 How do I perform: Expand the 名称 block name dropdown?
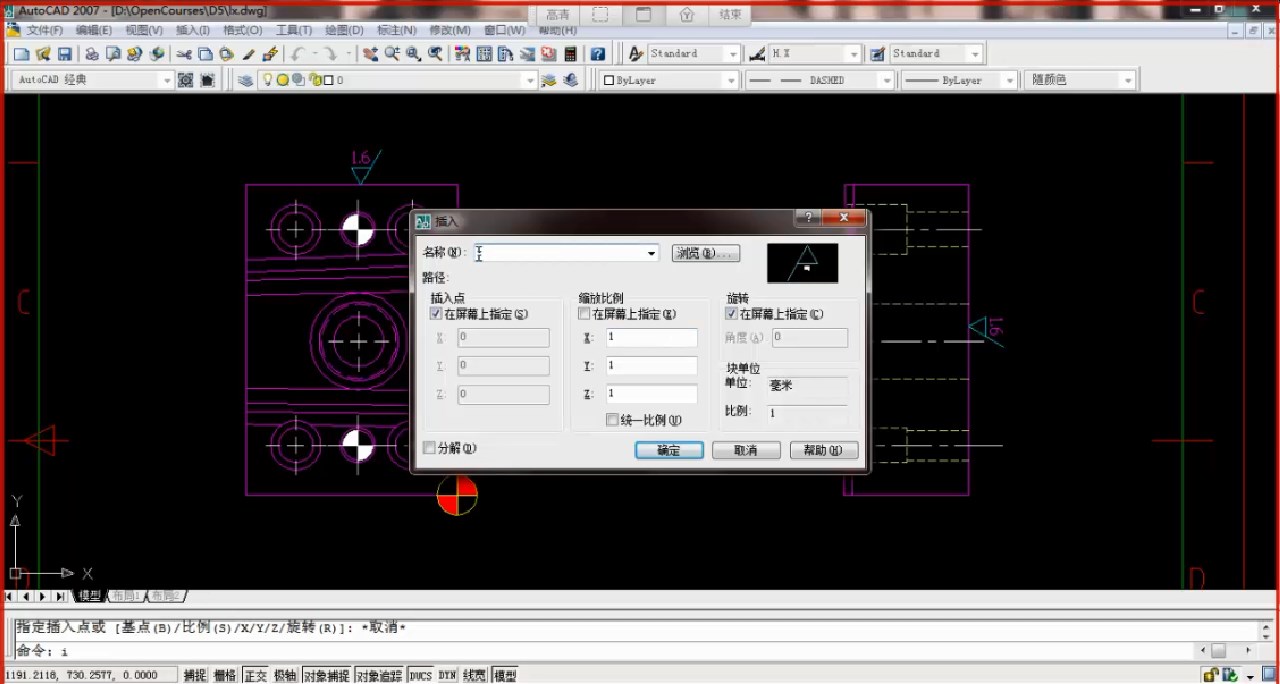[x=651, y=254]
